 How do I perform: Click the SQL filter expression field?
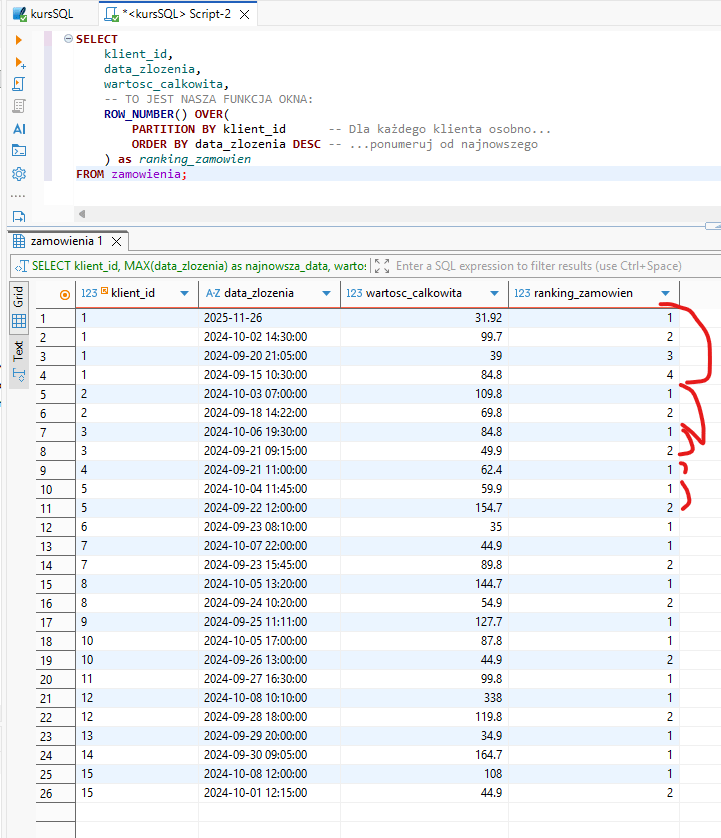click(x=540, y=266)
